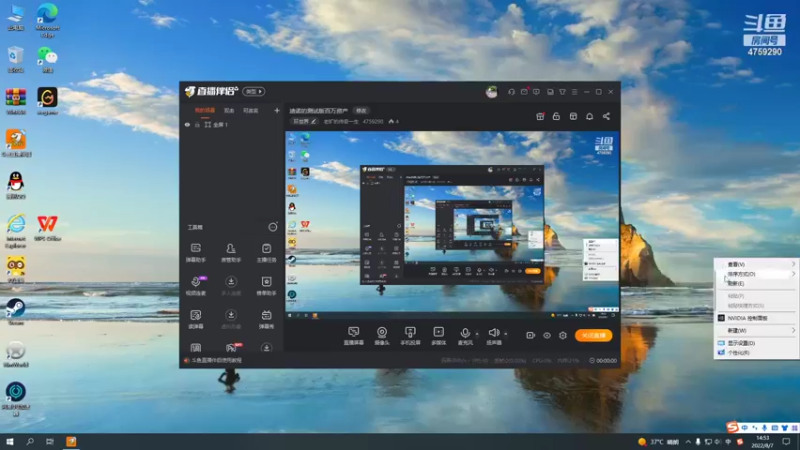Open the hamburger menu in title bar

(574, 92)
